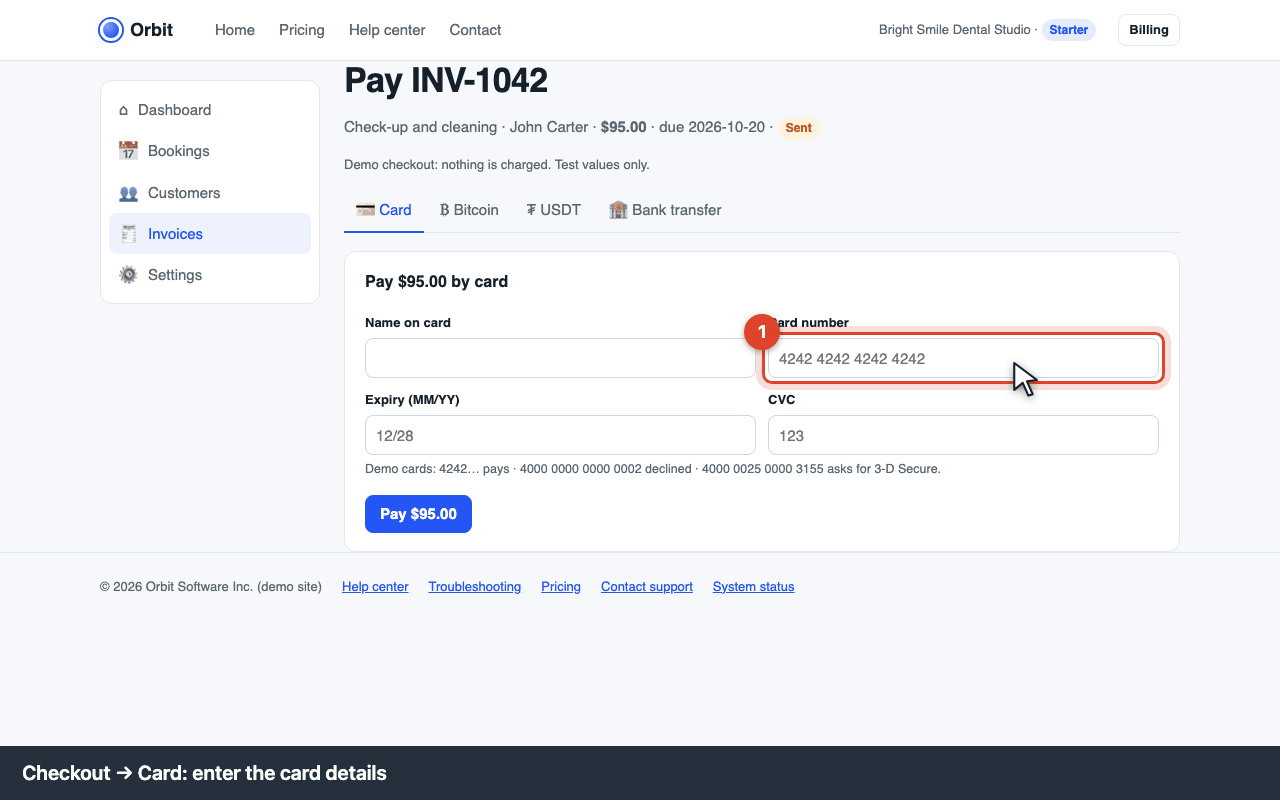The height and width of the screenshot is (800, 1280).
Task: Click the Customers people icon
Action: (x=128, y=193)
